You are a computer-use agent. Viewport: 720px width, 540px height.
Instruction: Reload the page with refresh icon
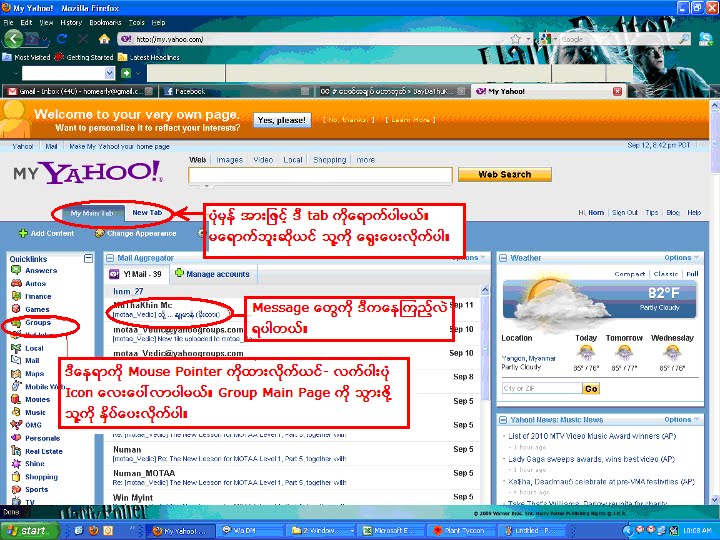tap(62, 39)
